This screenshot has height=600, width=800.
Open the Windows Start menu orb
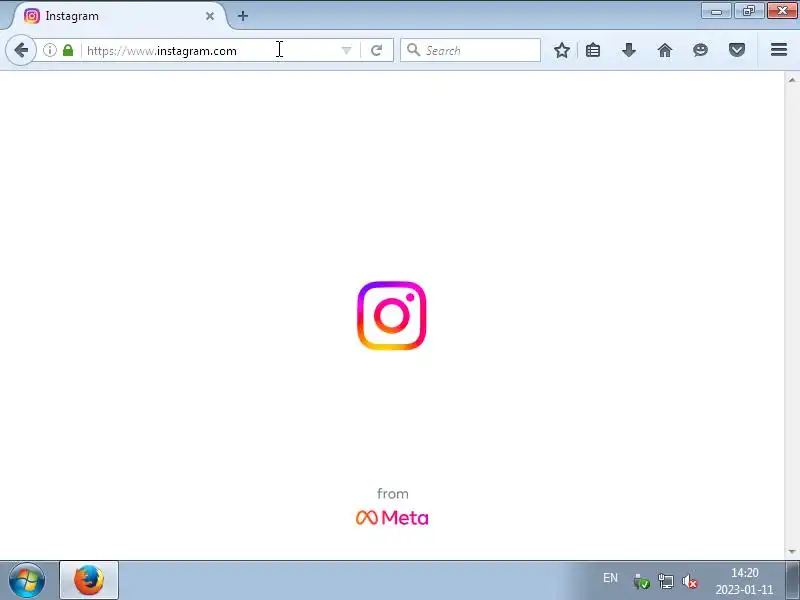[x=27, y=580]
